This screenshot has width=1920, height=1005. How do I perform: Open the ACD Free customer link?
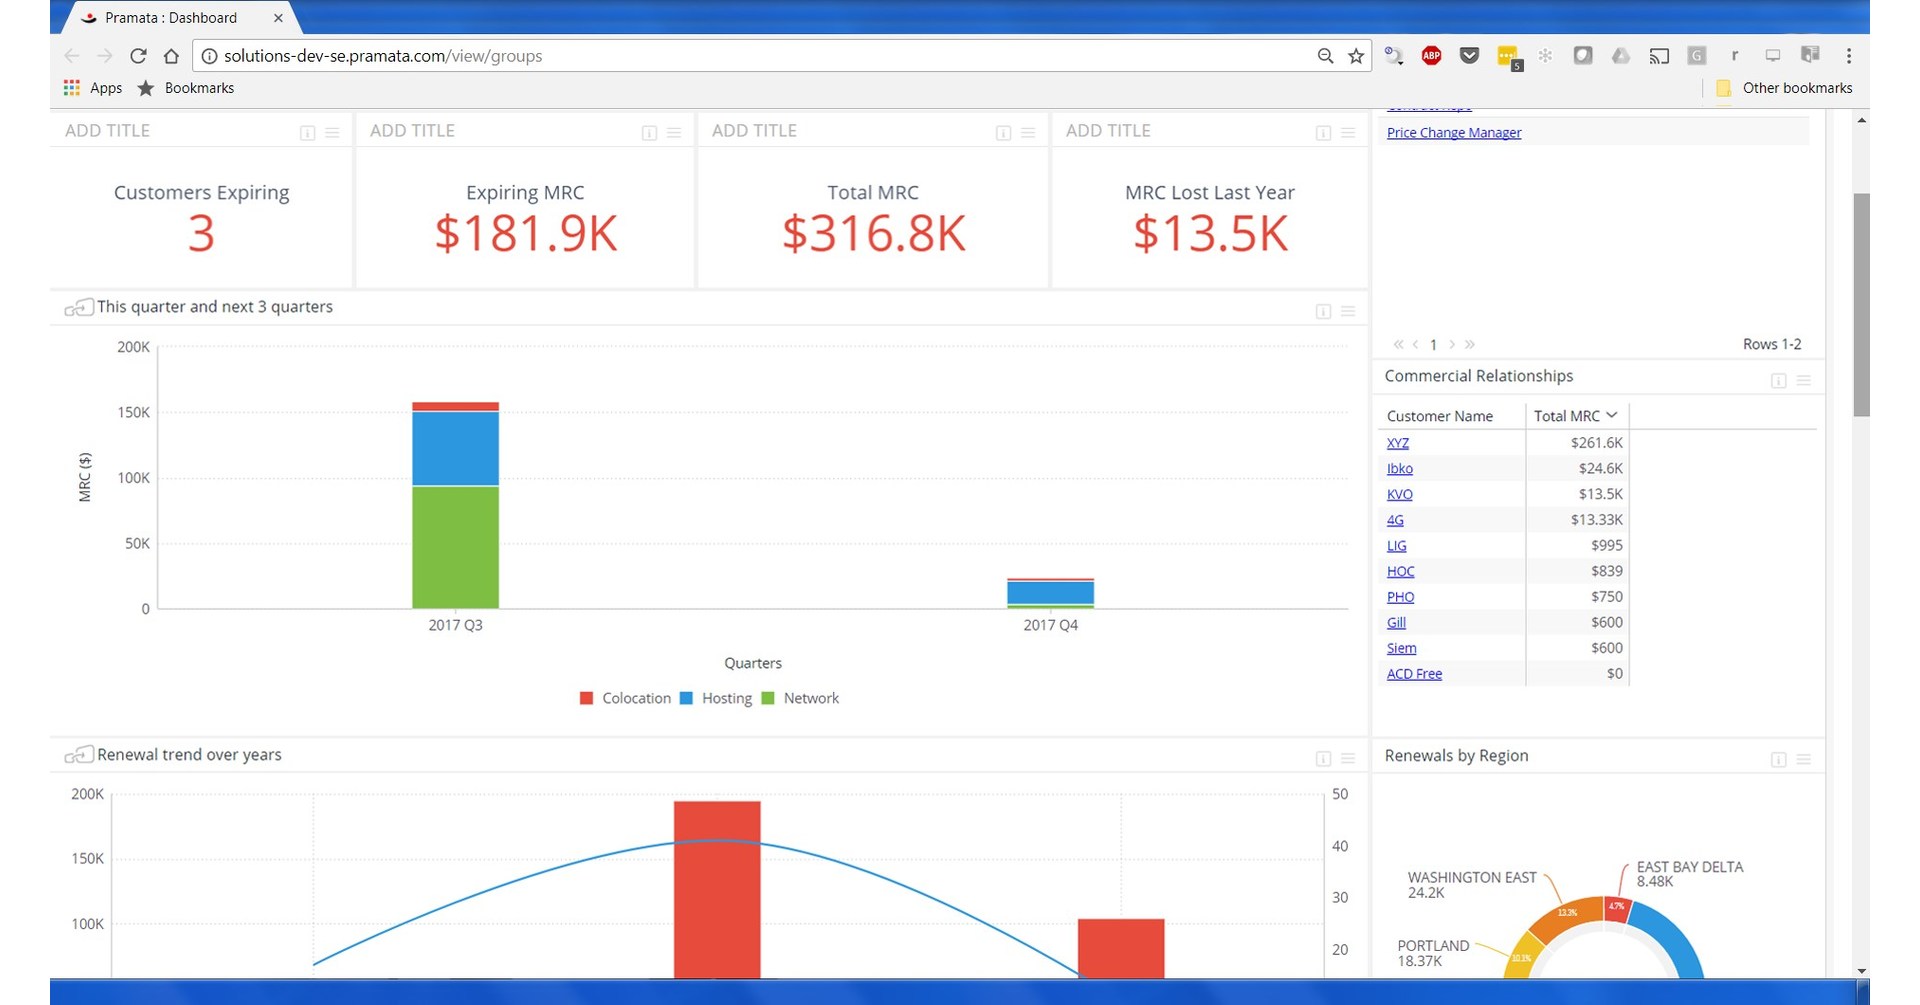click(1414, 674)
